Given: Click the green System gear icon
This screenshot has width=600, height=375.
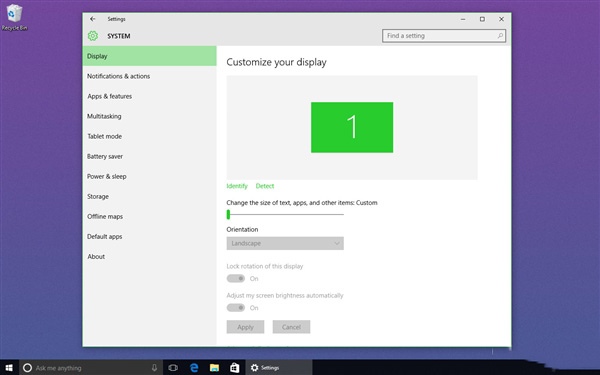Looking at the screenshot, I should click(93, 36).
